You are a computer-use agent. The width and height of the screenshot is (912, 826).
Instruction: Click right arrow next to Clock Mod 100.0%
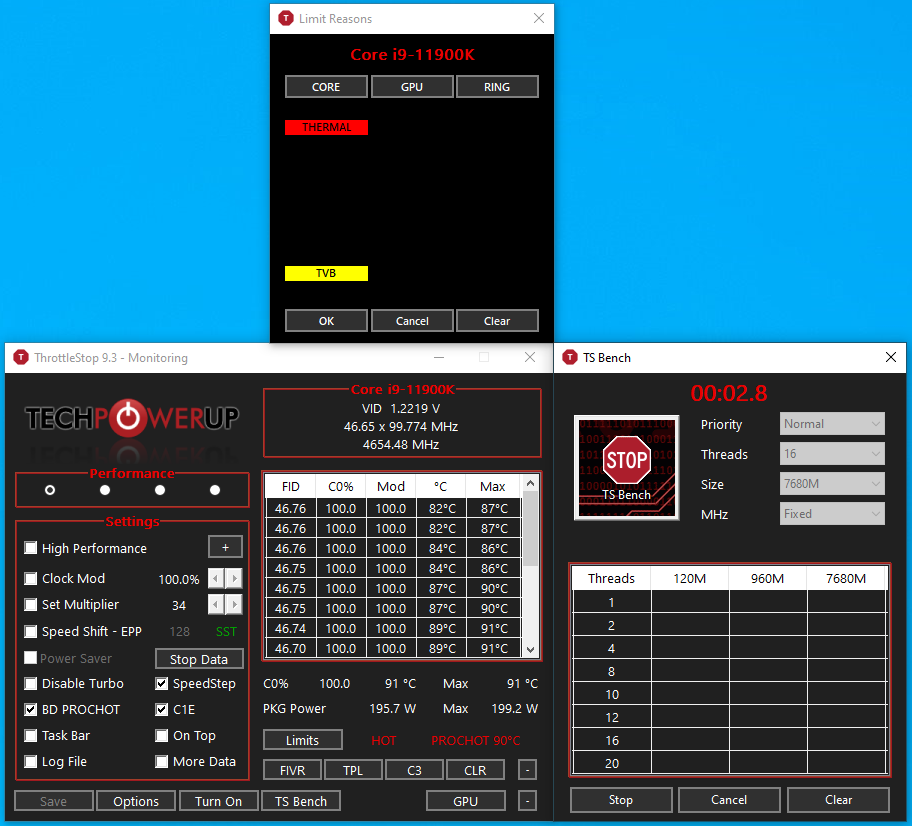tap(234, 578)
